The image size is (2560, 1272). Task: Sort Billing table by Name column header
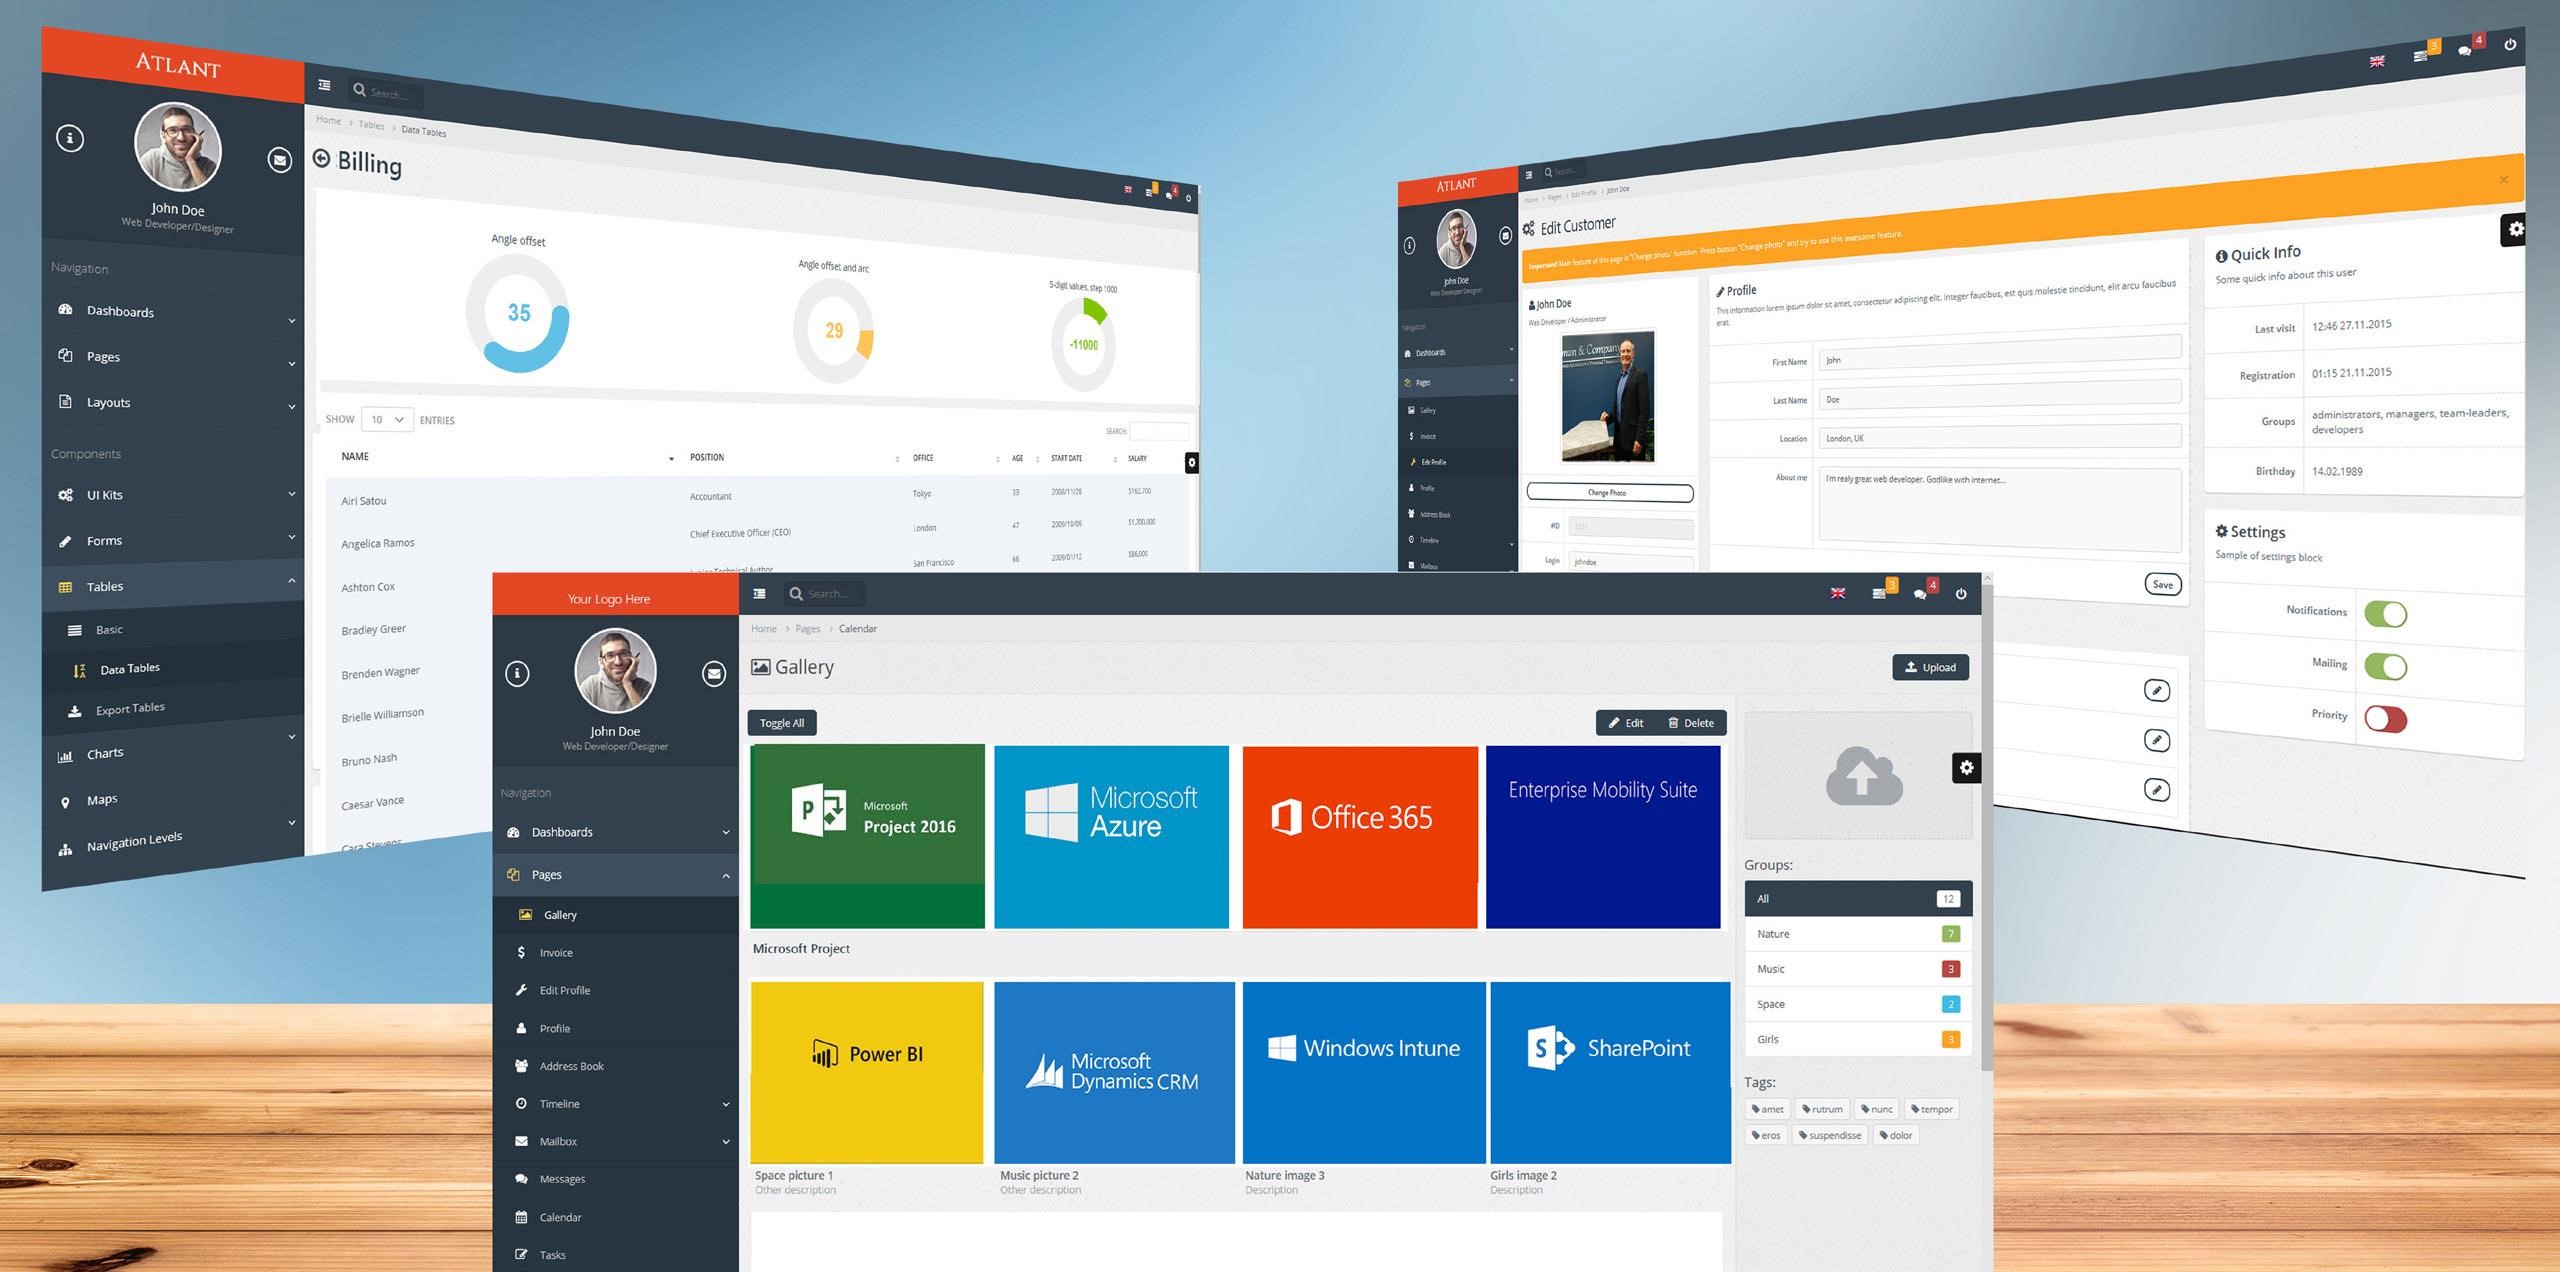(506, 457)
